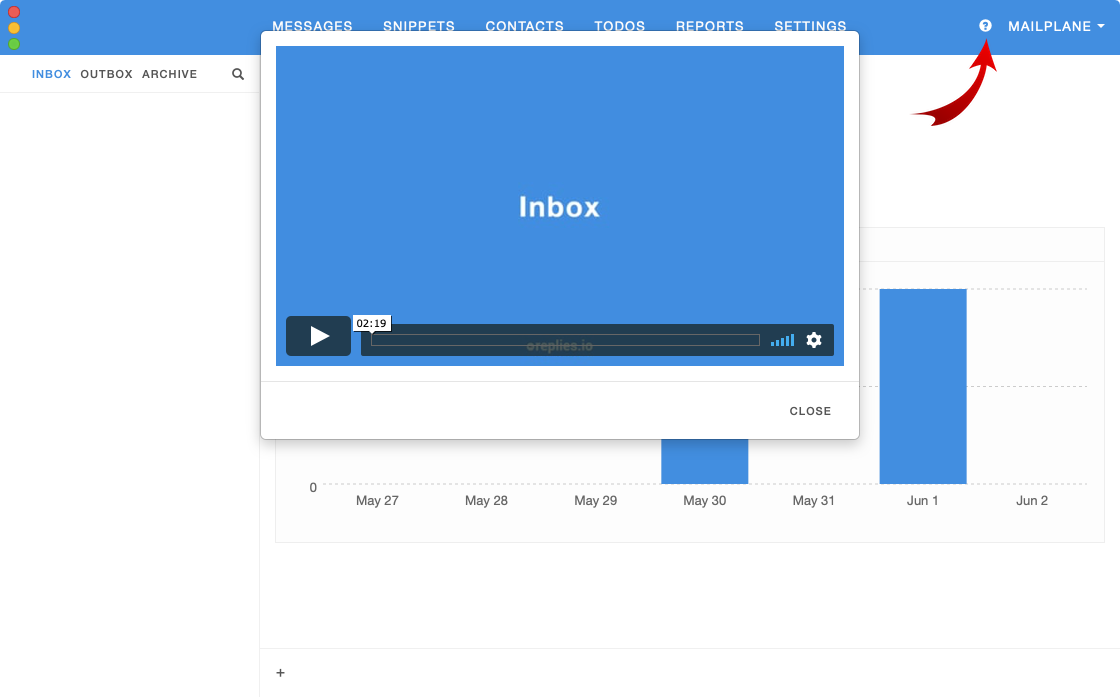Click the plus icon at bottom
1120x697 pixels.
point(280,673)
